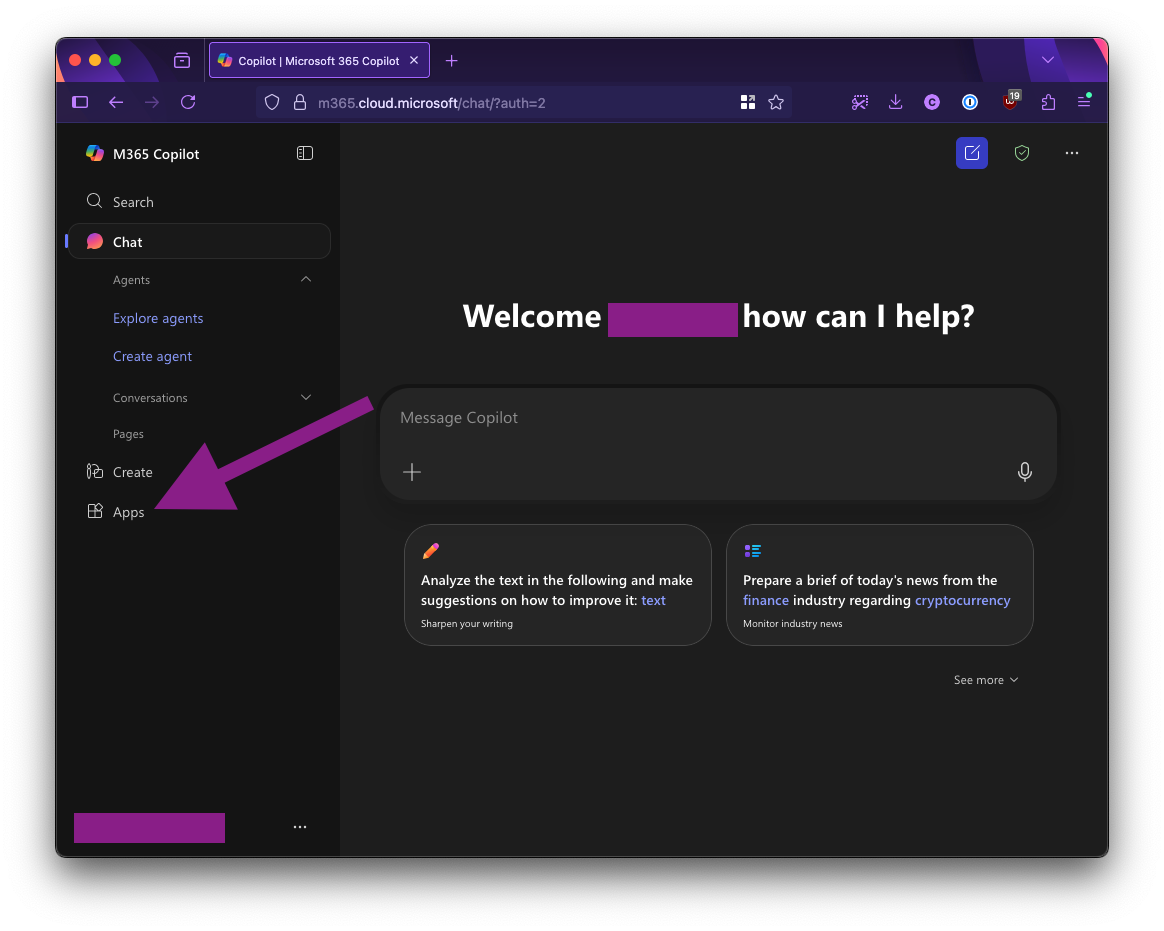Click the screenshot scissors toolbar icon
This screenshot has height=931, width=1164.
860,102
